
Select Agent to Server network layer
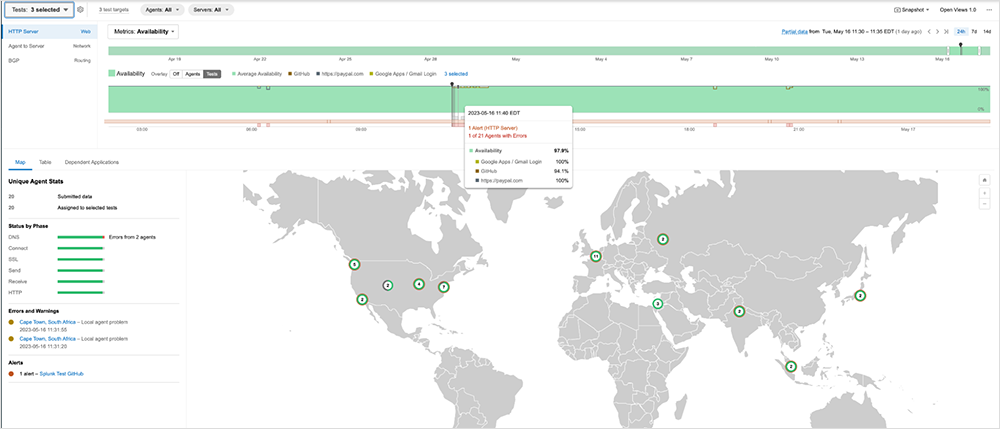pyautogui.click(x=28, y=46)
